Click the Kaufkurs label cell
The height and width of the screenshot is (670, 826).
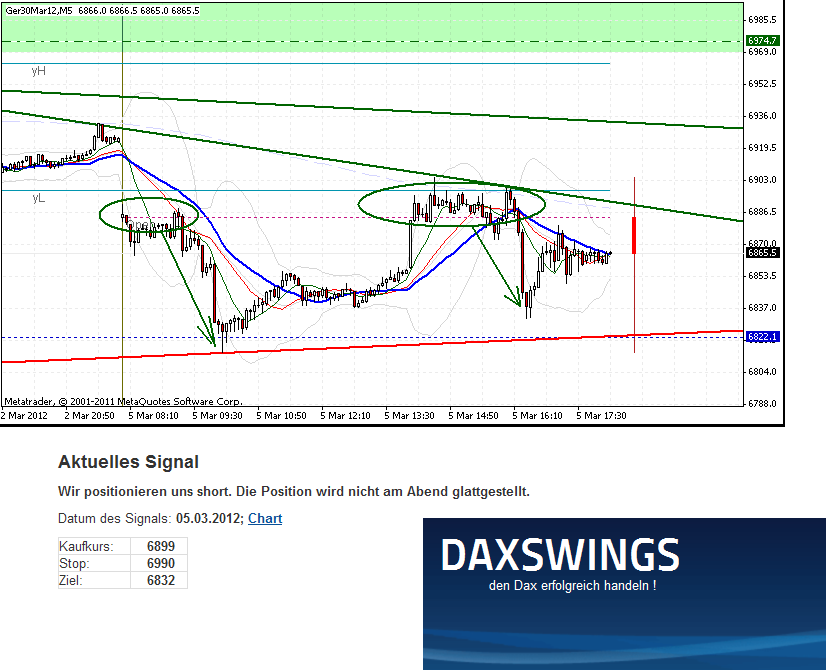94,546
